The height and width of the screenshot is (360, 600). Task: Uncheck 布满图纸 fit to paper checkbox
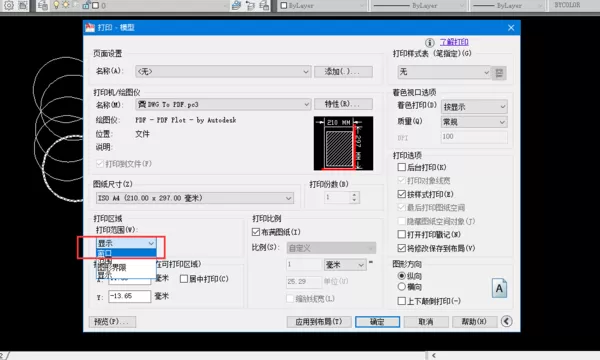tap(256, 232)
